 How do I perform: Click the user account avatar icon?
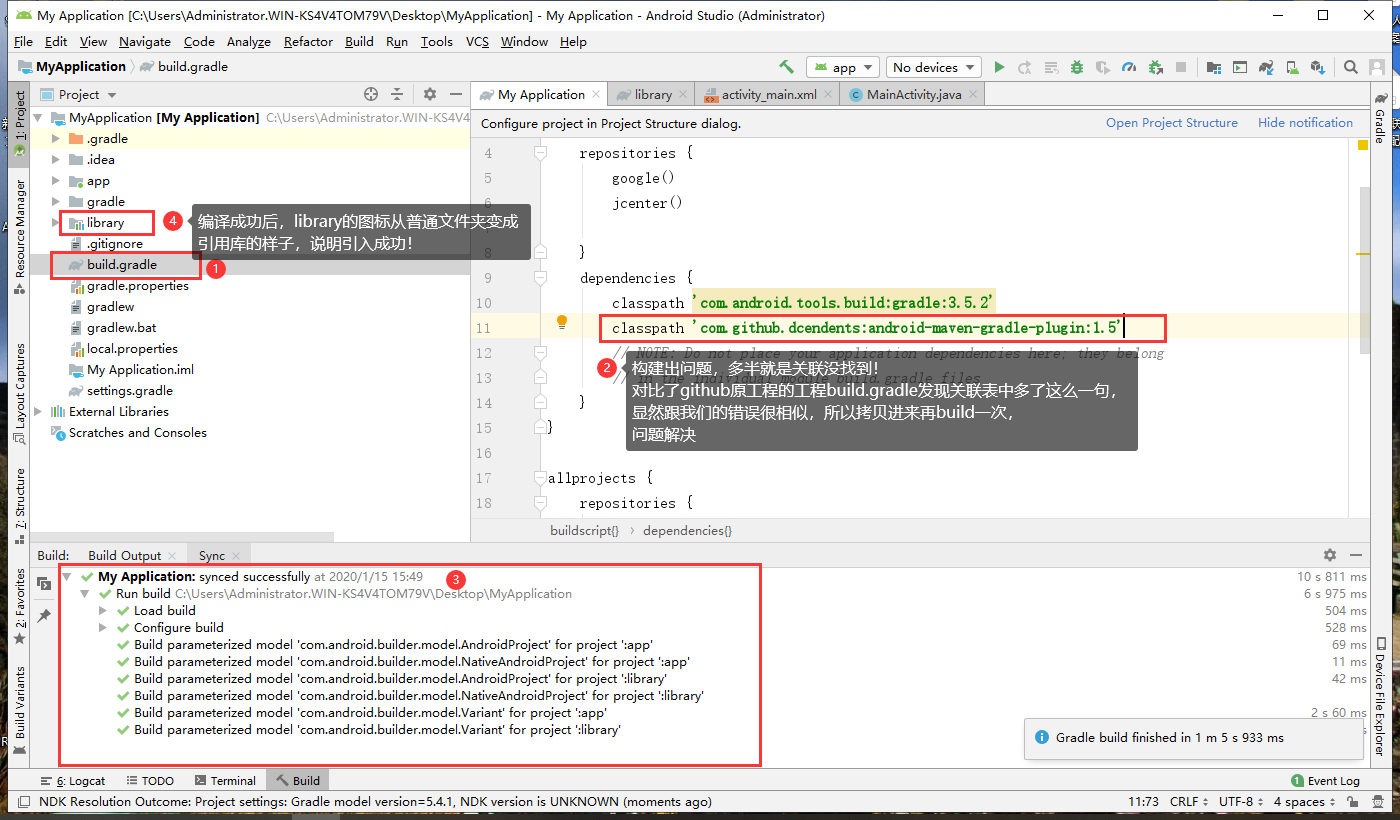[x=1378, y=67]
